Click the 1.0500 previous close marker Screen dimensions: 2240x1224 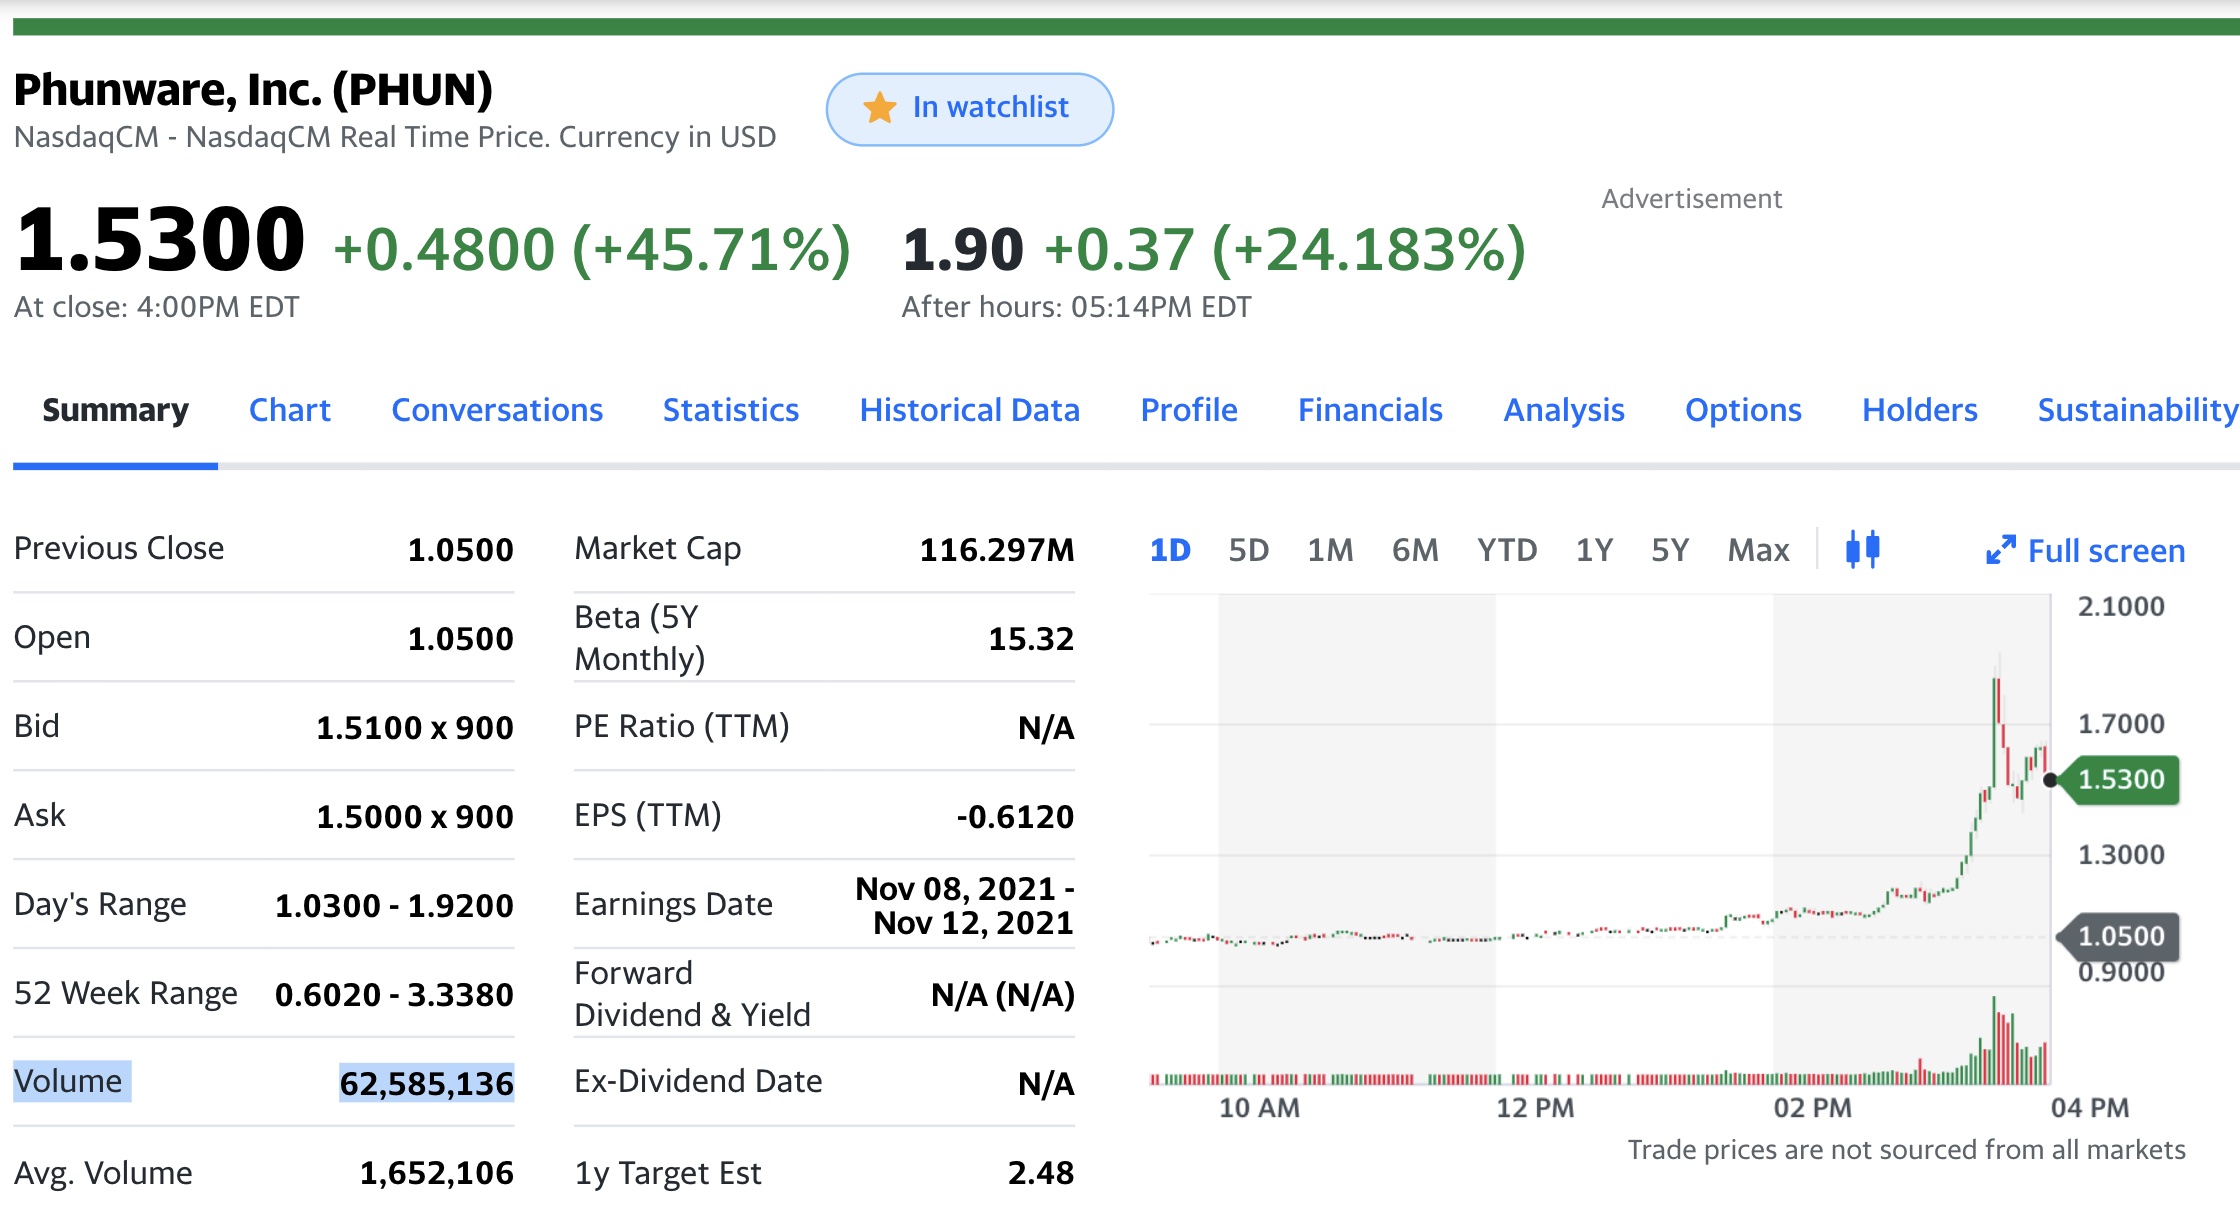pyautogui.click(x=2119, y=936)
